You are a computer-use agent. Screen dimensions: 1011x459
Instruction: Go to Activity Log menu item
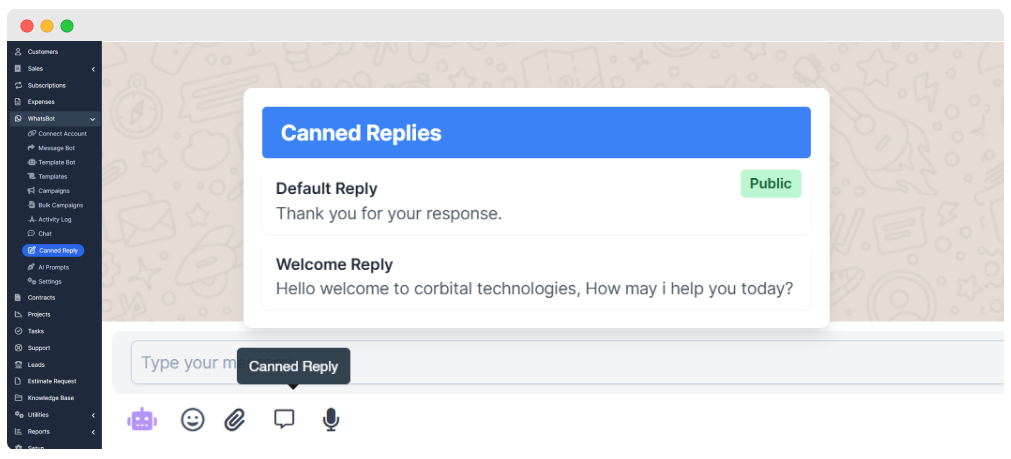(x=54, y=219)
